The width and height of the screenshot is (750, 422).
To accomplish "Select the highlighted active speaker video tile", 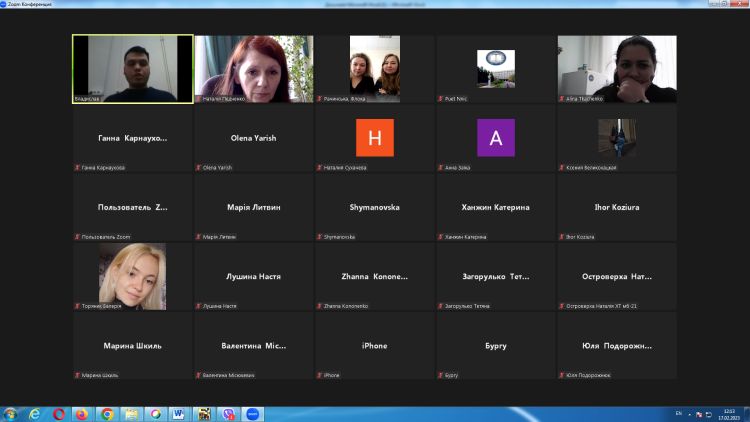I will (132, 69).
